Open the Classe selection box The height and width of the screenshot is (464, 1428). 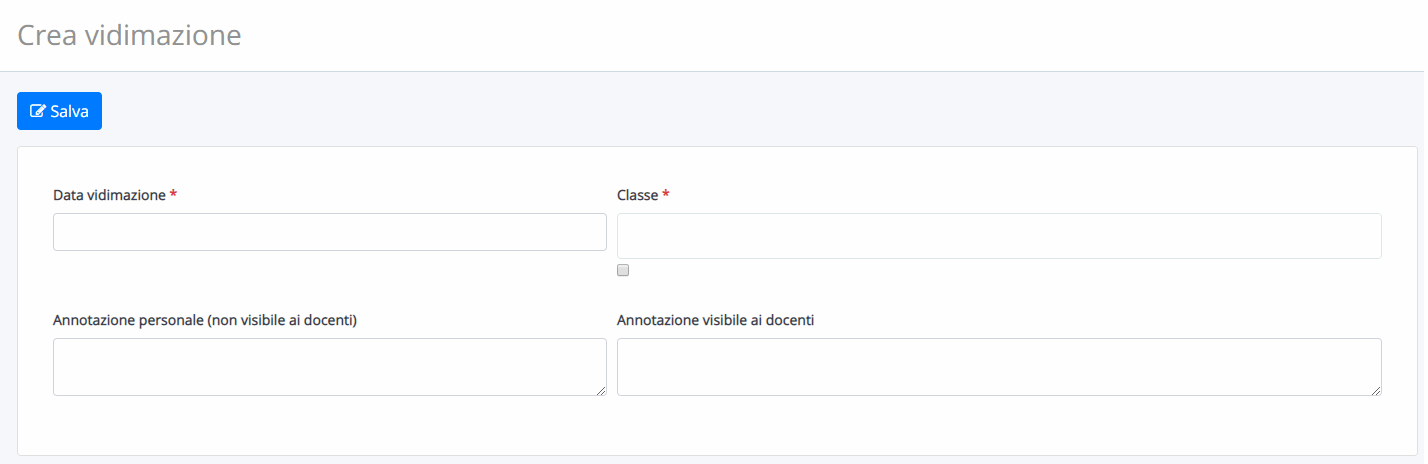click(x=999, y=236)
